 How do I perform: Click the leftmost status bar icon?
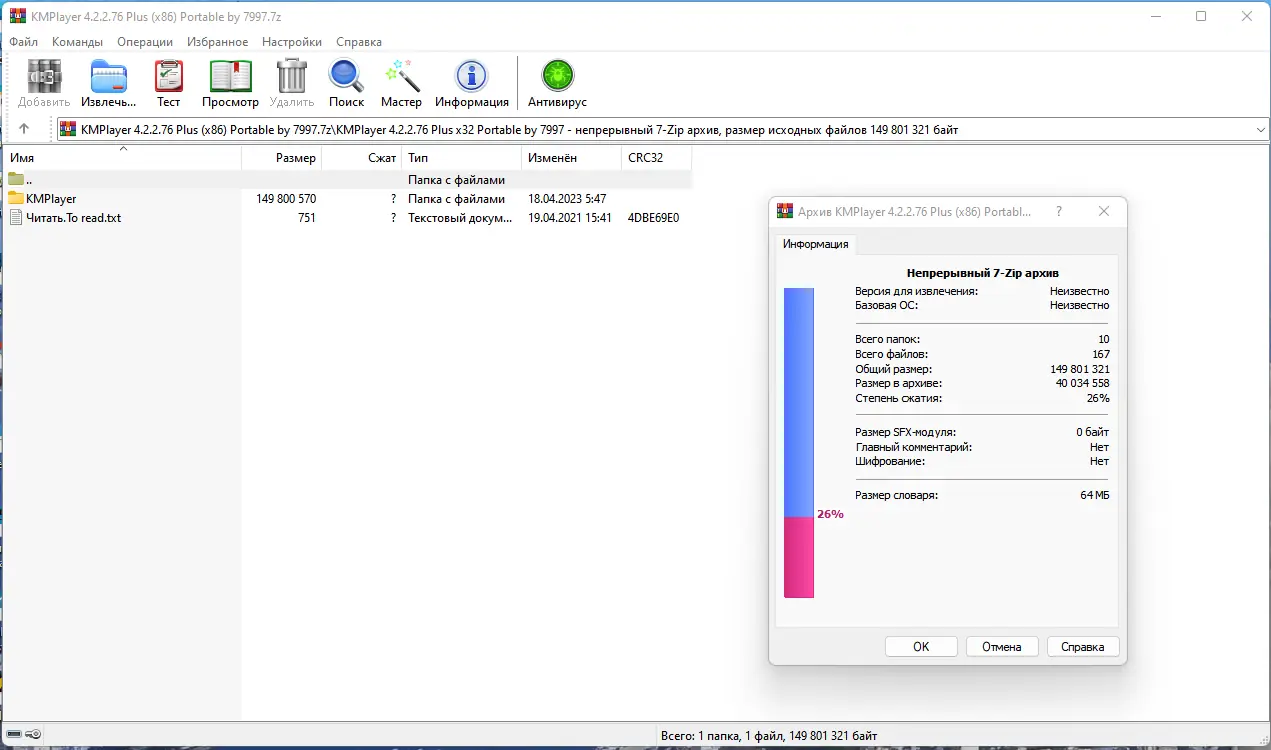(x=12, y=734)
